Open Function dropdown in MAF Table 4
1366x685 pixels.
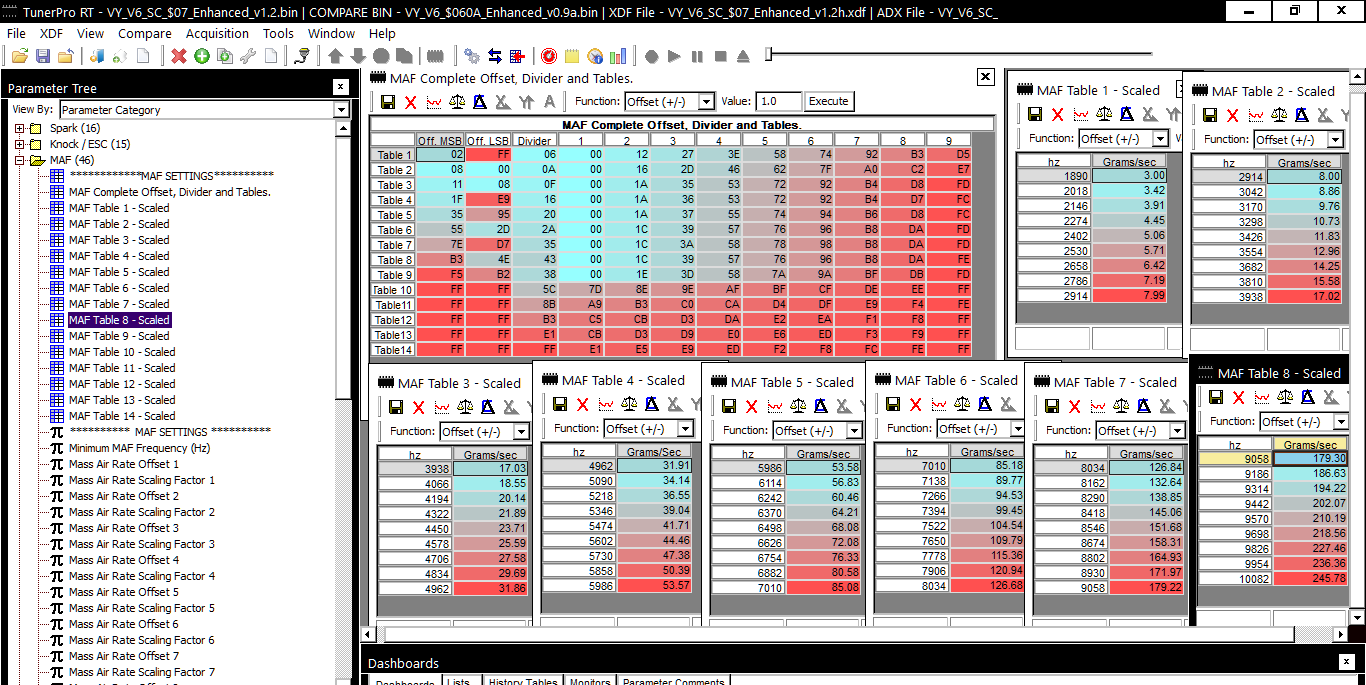coord(685,428)
